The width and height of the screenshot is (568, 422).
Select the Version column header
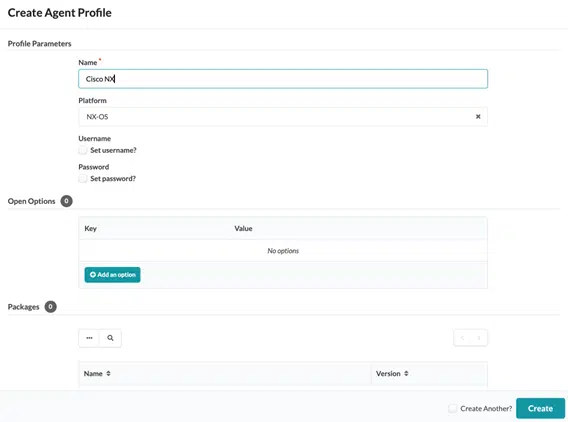click(388, 373)
